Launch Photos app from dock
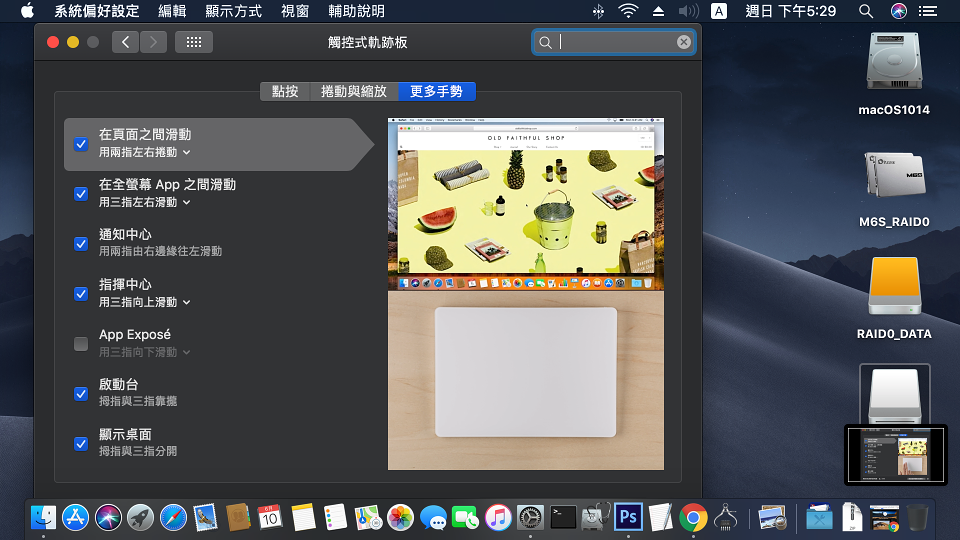Image resolution: width=960 pixels, height=540 pixels. (400, 518)
